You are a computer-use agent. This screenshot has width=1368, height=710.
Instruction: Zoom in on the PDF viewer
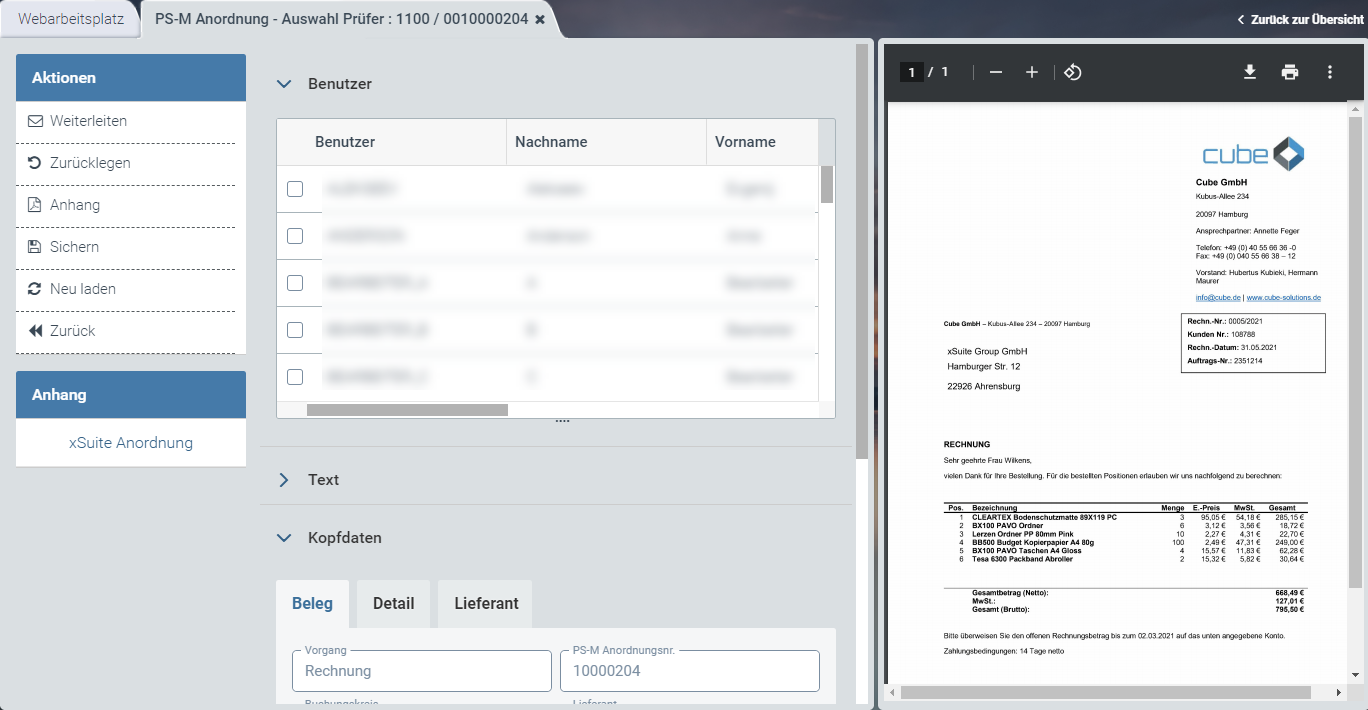click(1032, 72)
